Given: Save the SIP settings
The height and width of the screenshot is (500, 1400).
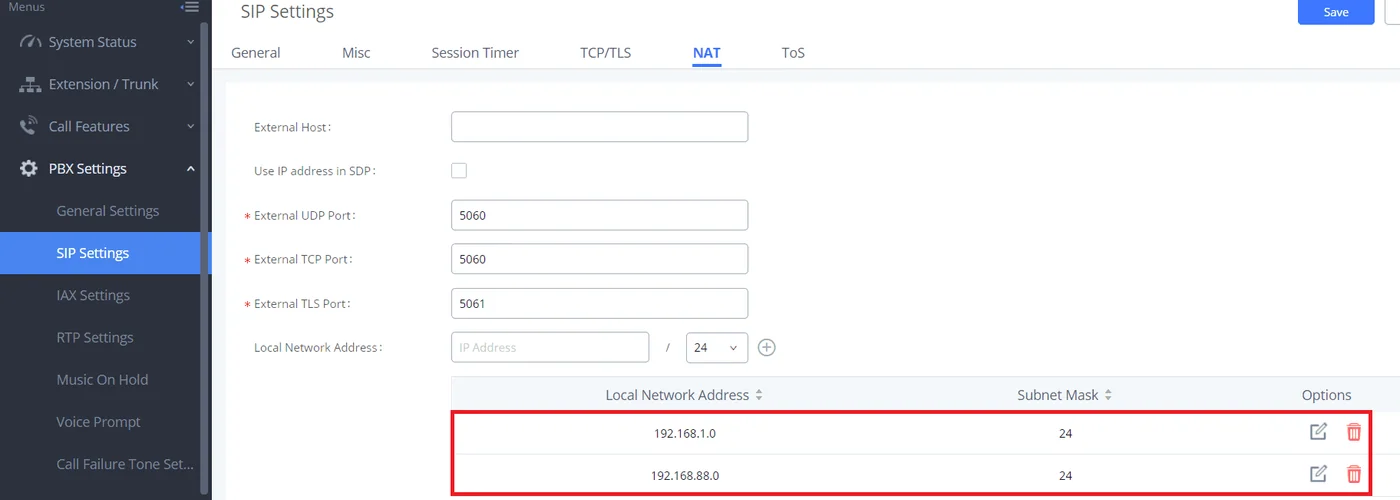Looking at the screenshot, I should point(1336,12).
